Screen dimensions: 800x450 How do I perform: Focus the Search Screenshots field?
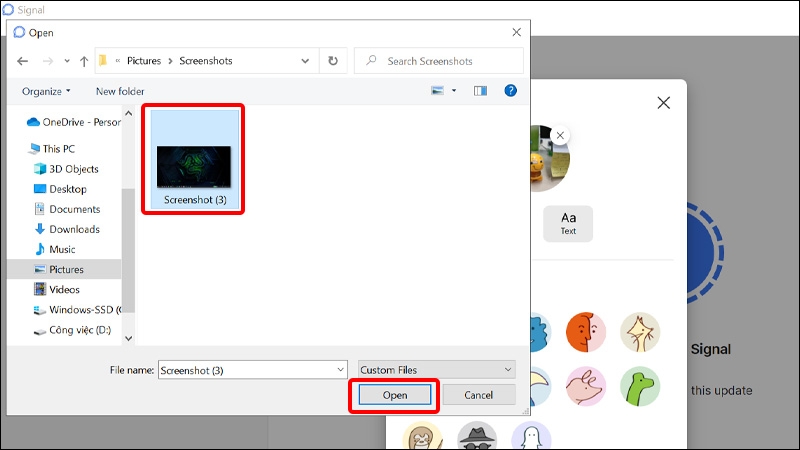(439, 61)
